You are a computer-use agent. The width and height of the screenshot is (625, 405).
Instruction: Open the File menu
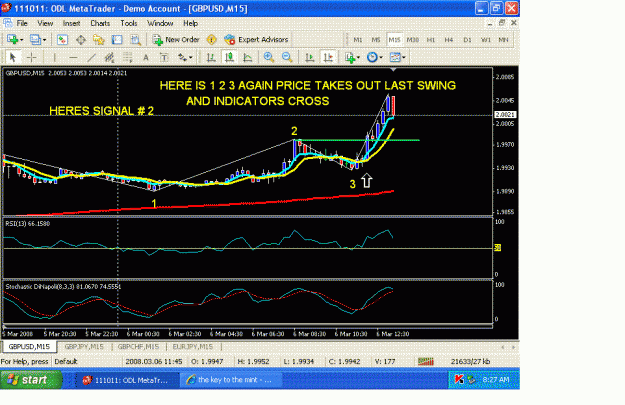tap(22, 23)
